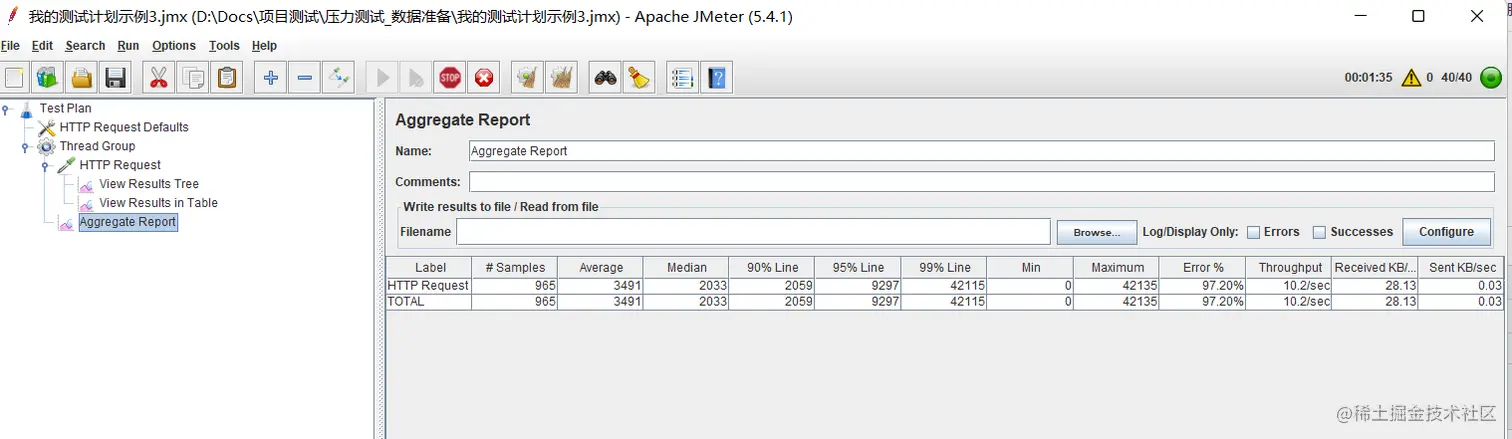Click the 99% Line column header

(944, 267)
